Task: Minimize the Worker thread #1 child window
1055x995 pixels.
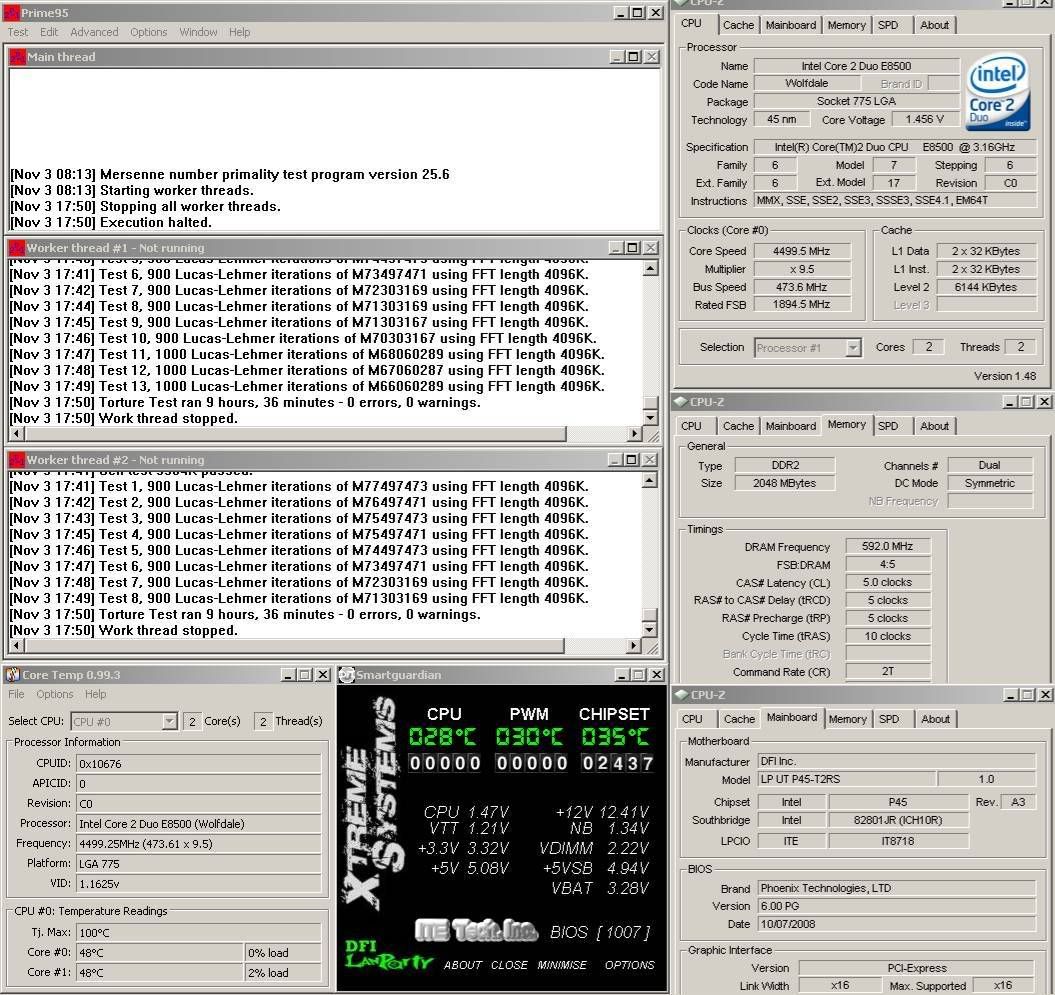Action: pos(616,248)
